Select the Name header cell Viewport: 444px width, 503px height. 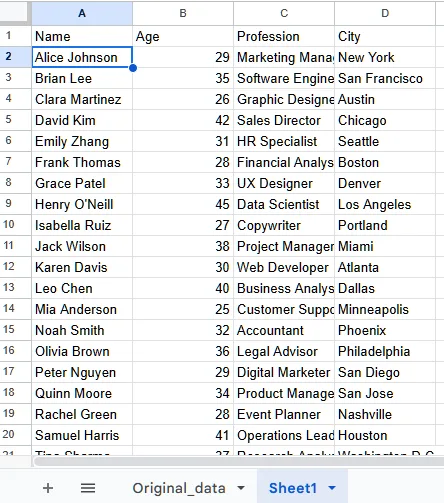click(x=82, y=36)
